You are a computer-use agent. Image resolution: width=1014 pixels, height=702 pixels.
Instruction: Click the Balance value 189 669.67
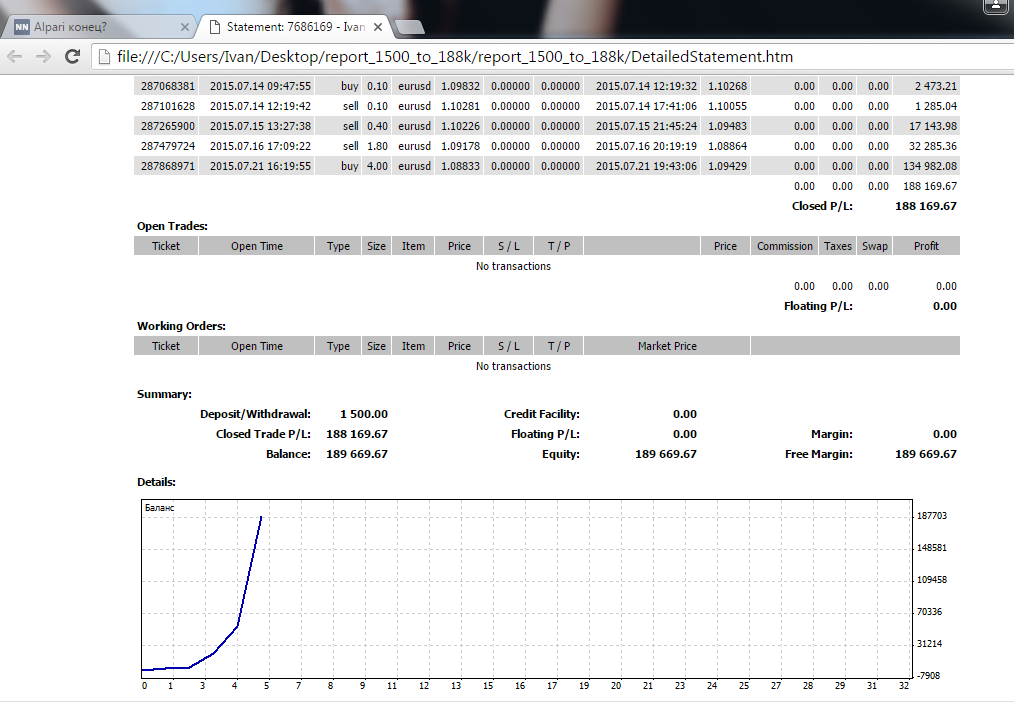[357, 454]
